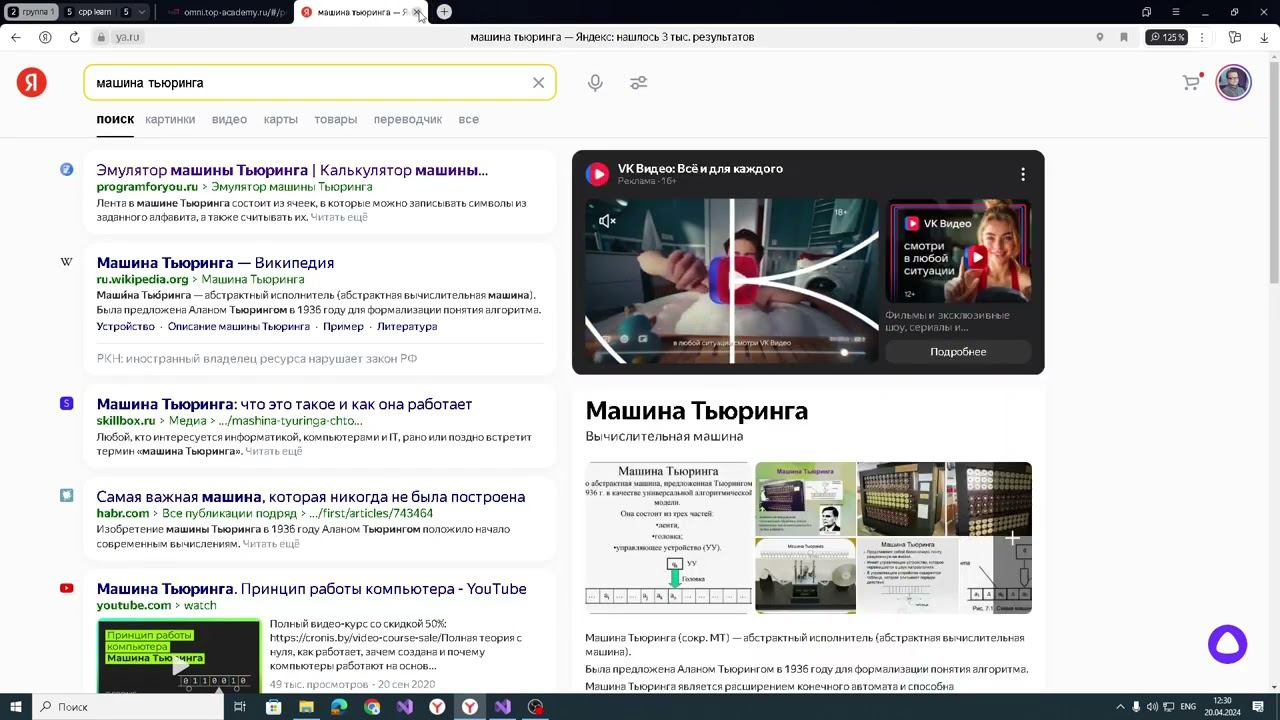
Task: Open the browser hamburger menu
Action: point(1176,12)
